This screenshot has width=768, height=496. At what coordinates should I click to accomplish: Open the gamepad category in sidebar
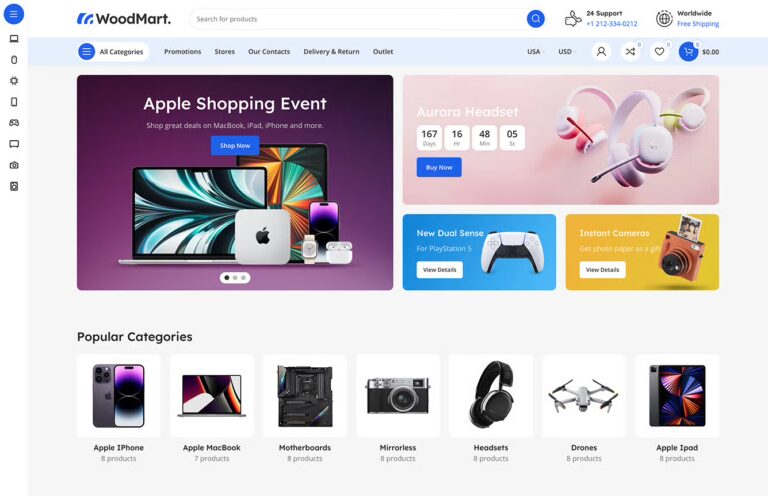pos(14,123)
